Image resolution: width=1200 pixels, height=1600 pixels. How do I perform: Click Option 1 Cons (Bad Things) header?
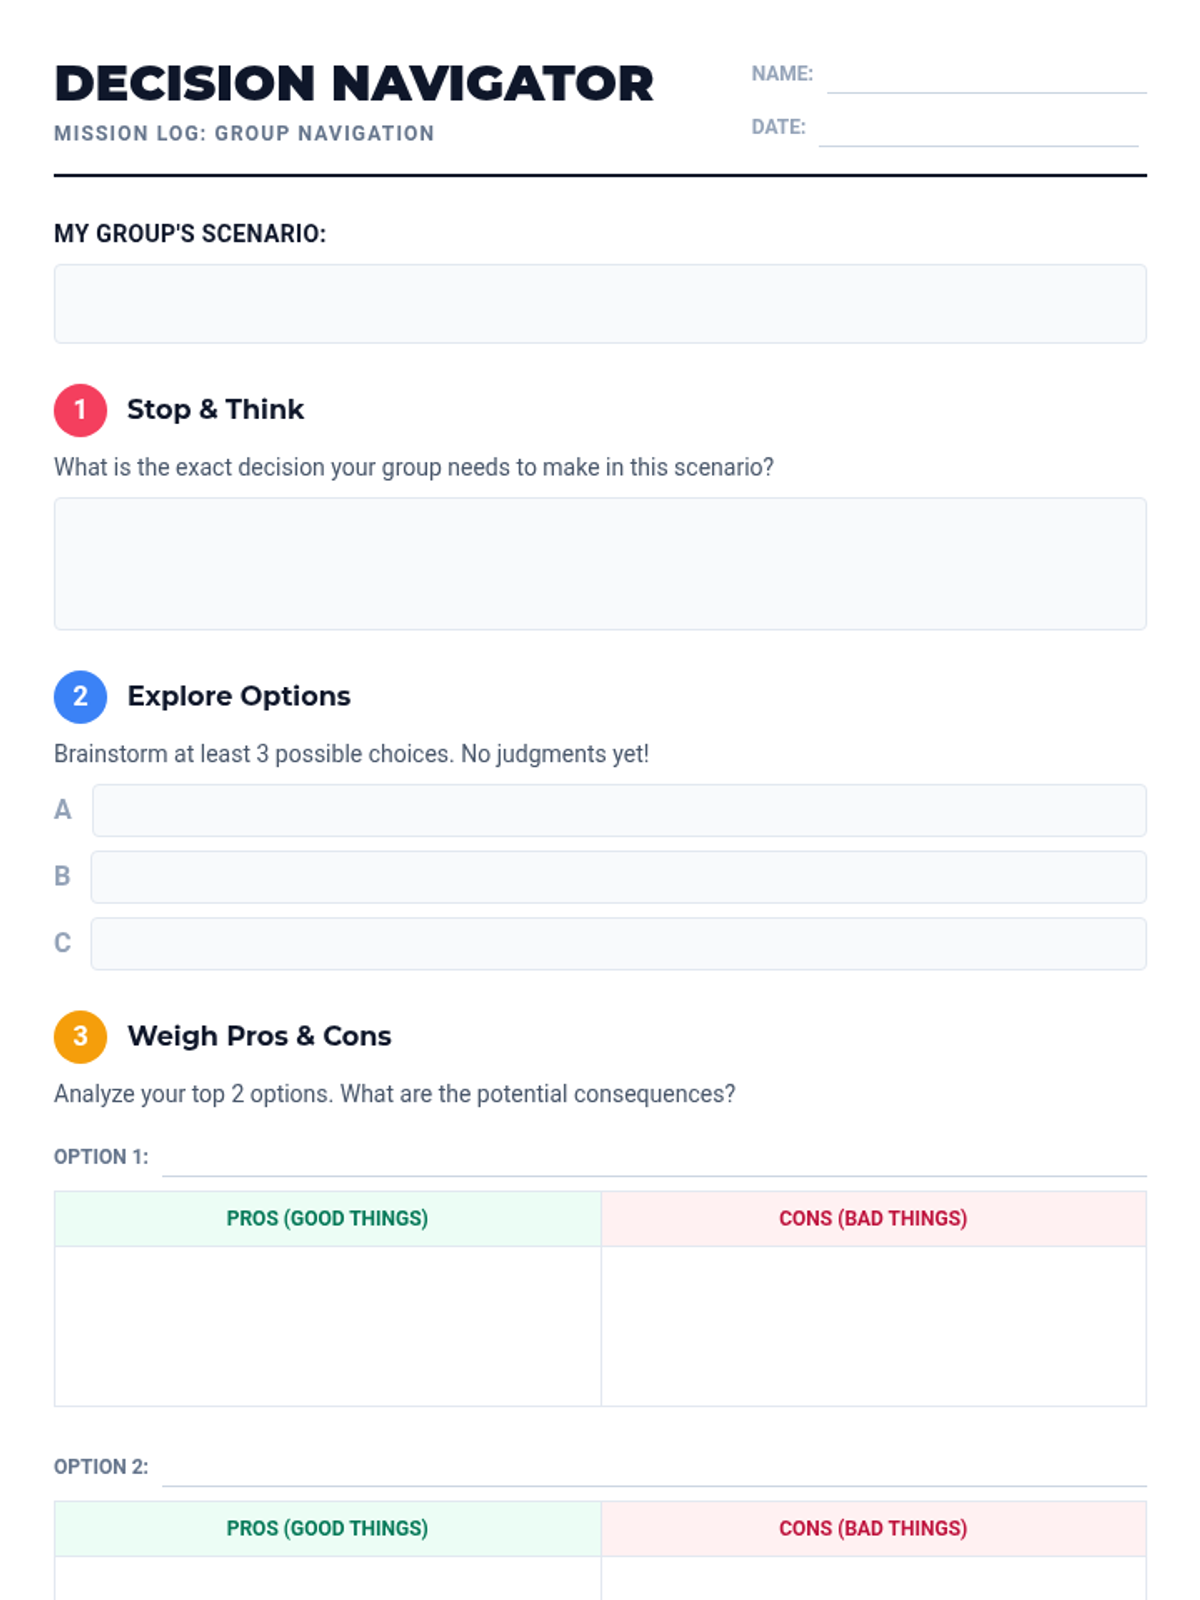873,1219
